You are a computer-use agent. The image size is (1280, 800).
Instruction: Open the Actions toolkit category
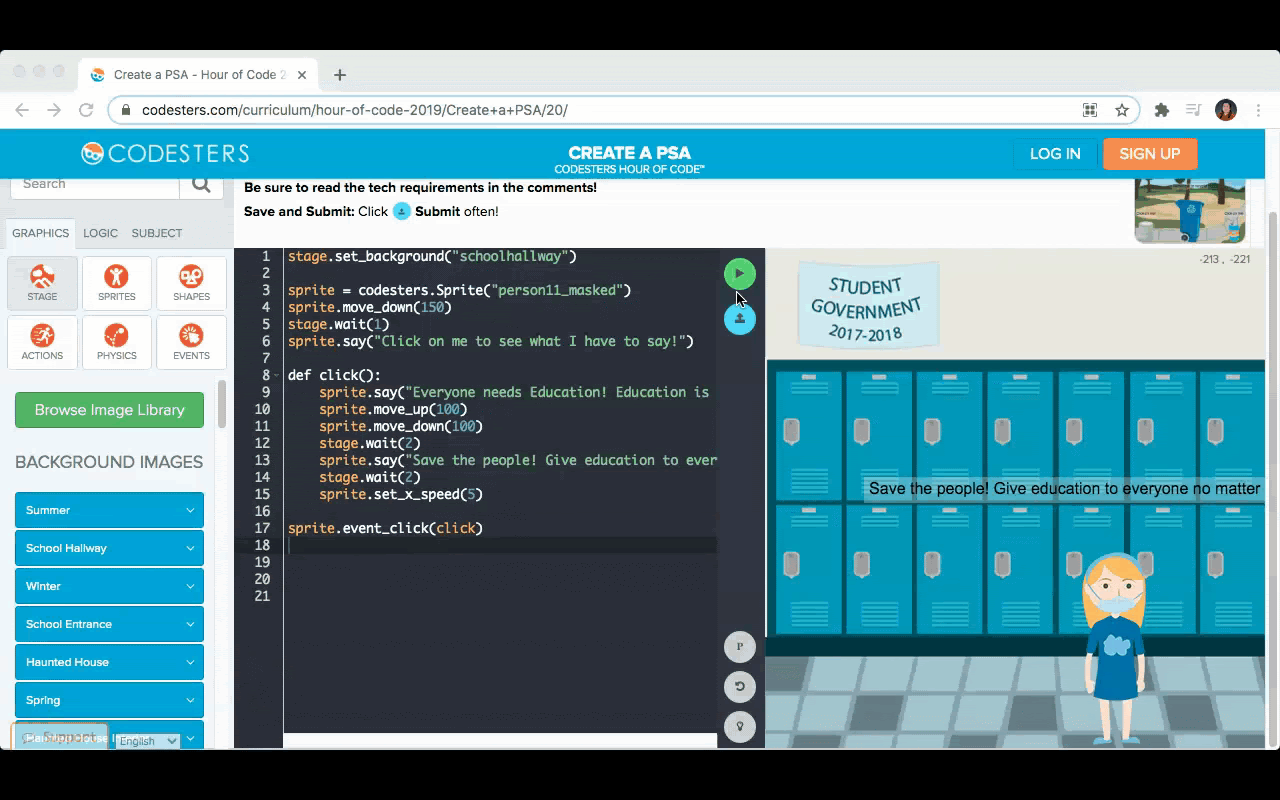click(42, 342)
